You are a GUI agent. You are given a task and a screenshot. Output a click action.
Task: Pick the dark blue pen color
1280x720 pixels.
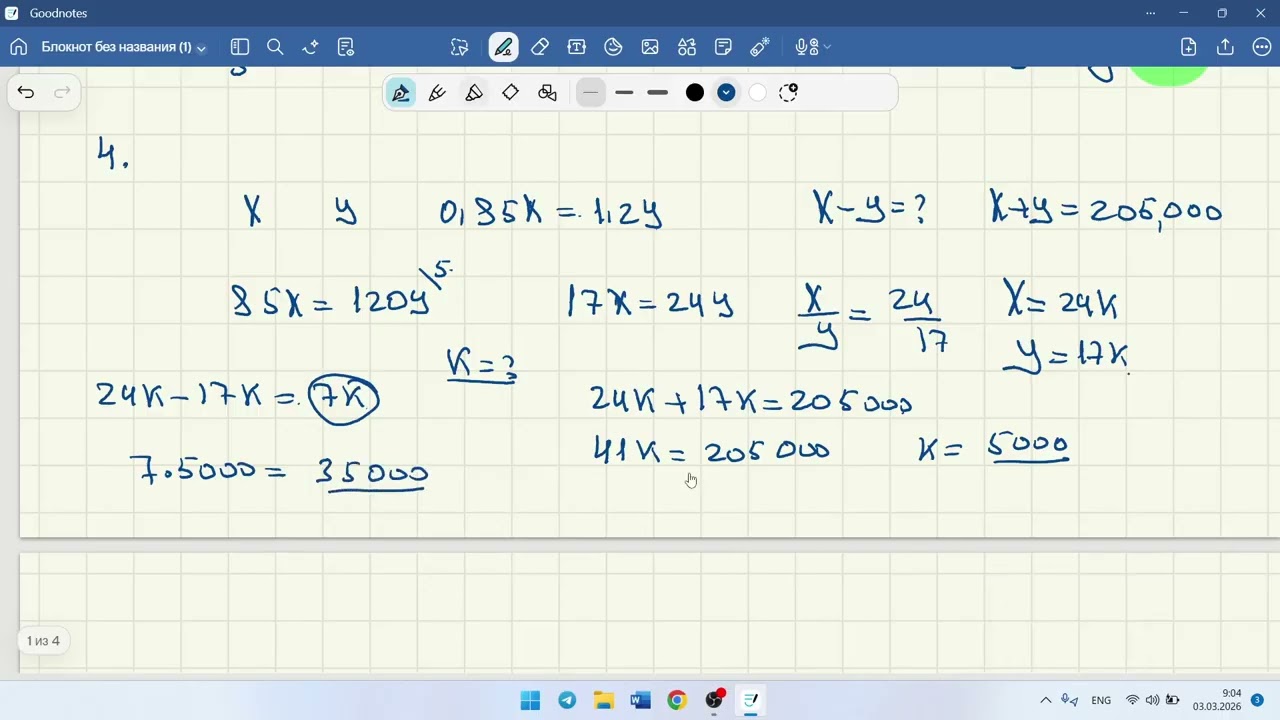pos(726,93)
